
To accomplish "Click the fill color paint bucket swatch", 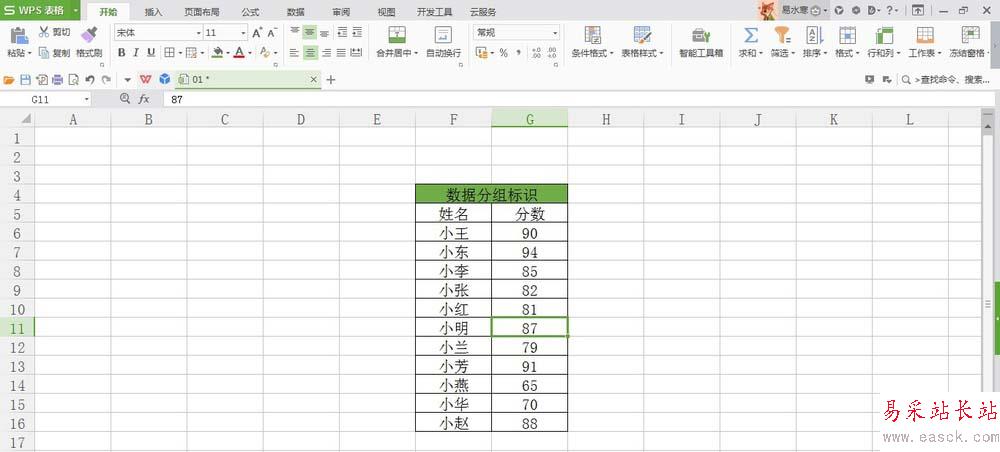I will coord(218,53).
